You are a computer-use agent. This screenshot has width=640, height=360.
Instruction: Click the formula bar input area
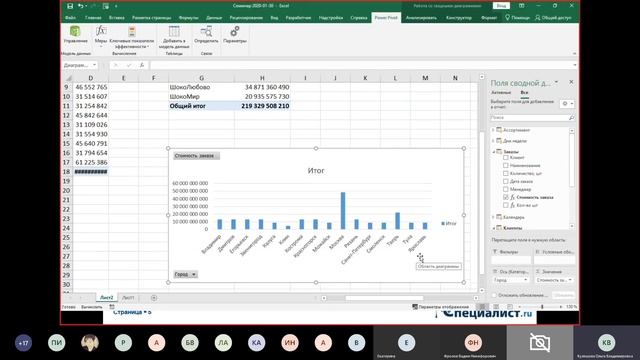pyautogui.click(x=361, y=65)
